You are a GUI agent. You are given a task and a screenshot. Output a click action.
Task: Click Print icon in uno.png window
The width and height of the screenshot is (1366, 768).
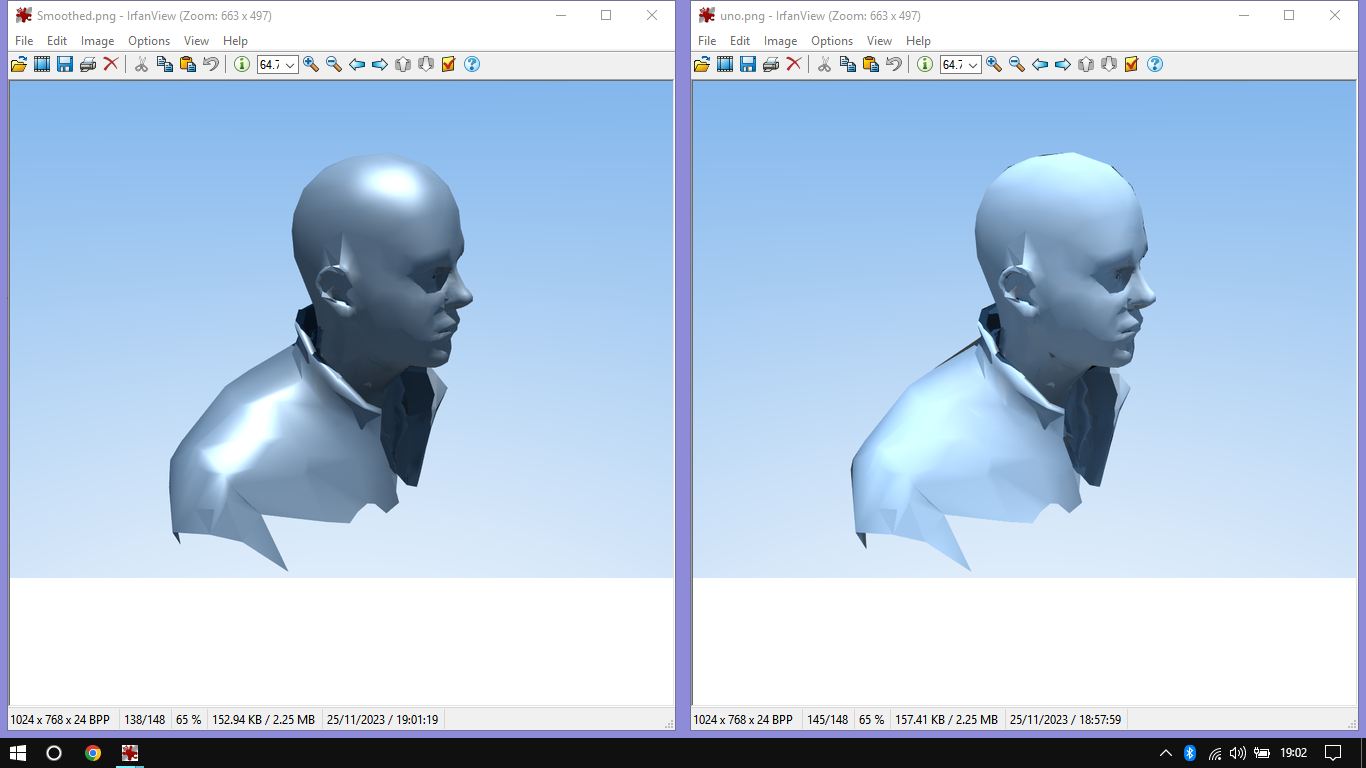pos(771,64)
